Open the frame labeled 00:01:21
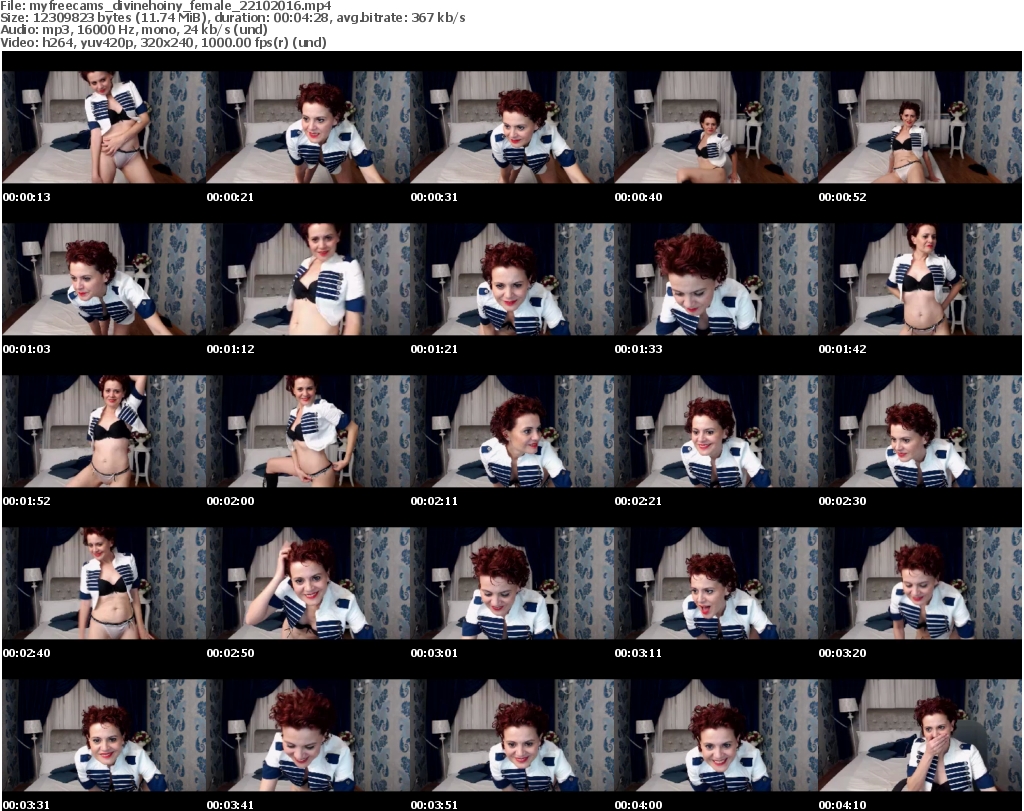Image resolution: width=1024 pixels, height=811 pixels. (x=512, y=278)
